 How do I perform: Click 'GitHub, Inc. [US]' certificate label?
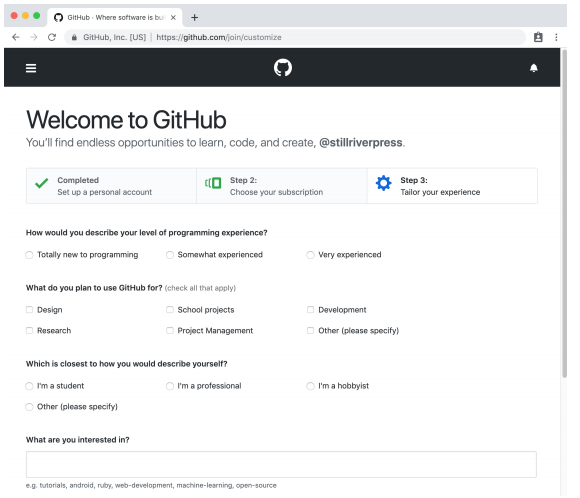coord(116,38)
